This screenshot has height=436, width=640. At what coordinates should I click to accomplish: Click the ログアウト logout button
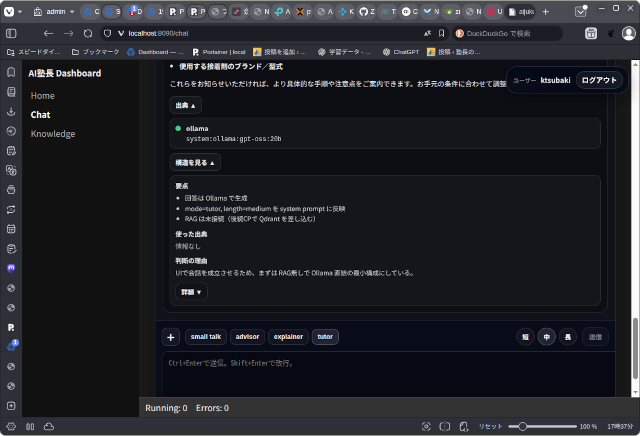(x=600, y=80)
